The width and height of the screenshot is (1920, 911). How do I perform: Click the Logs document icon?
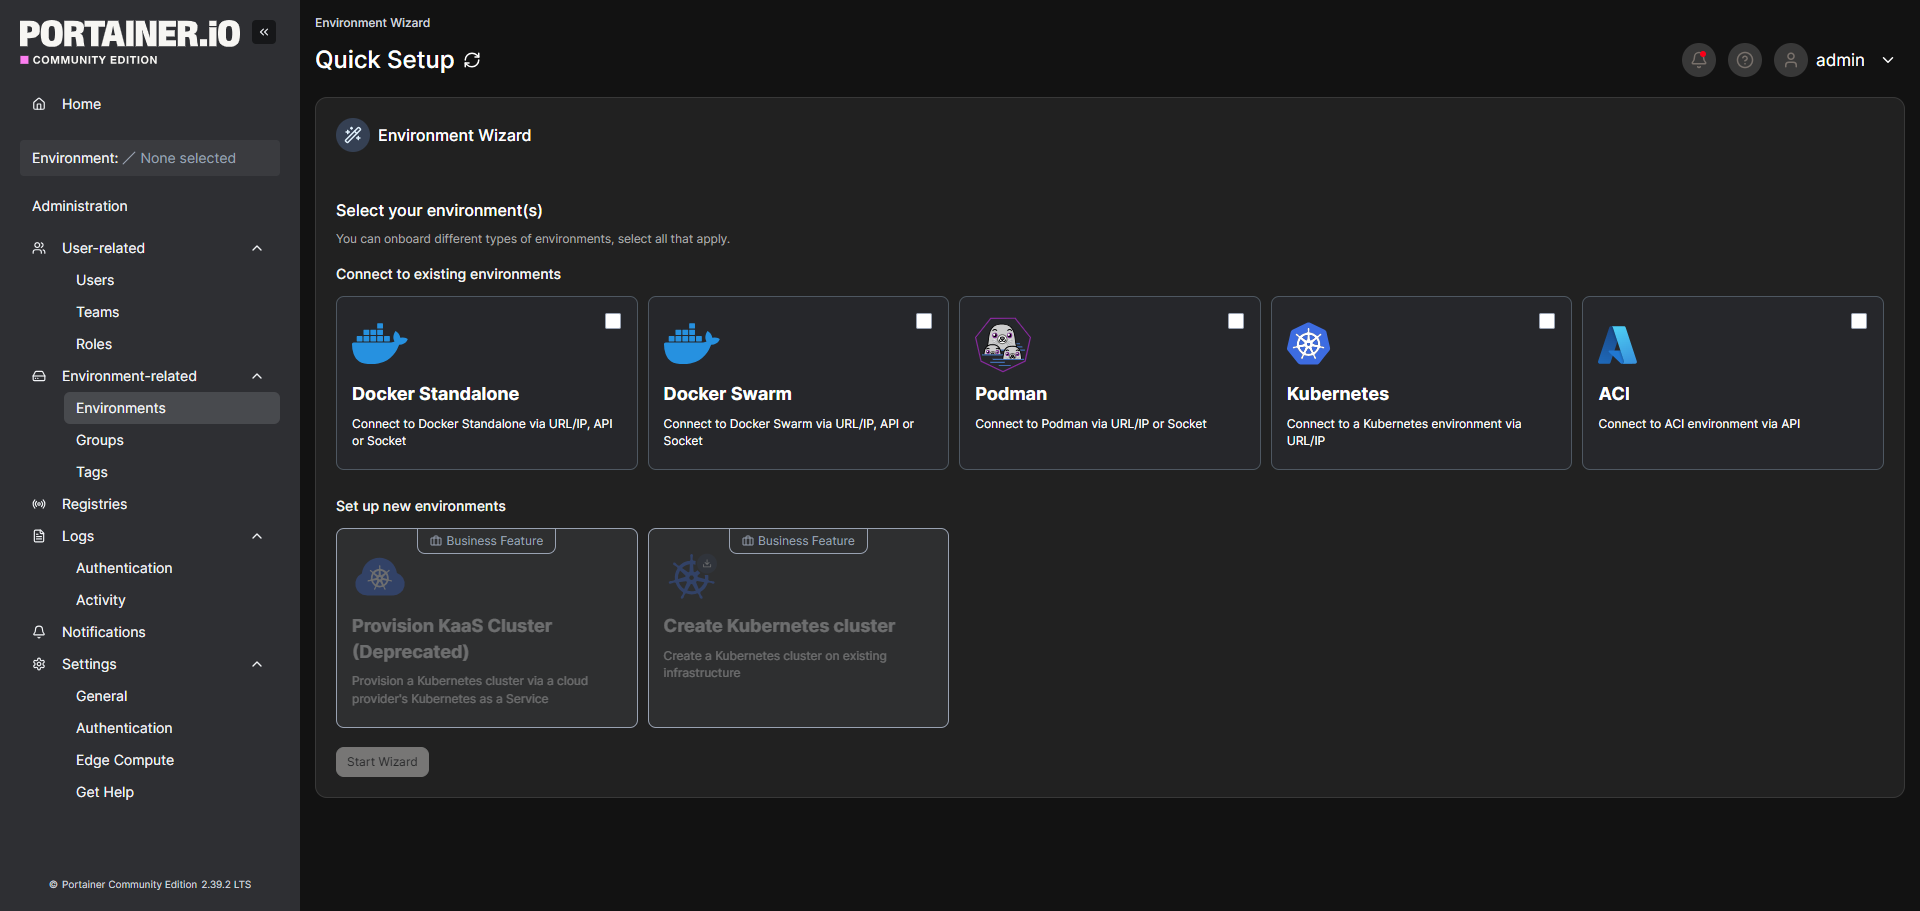coord(39,536)
